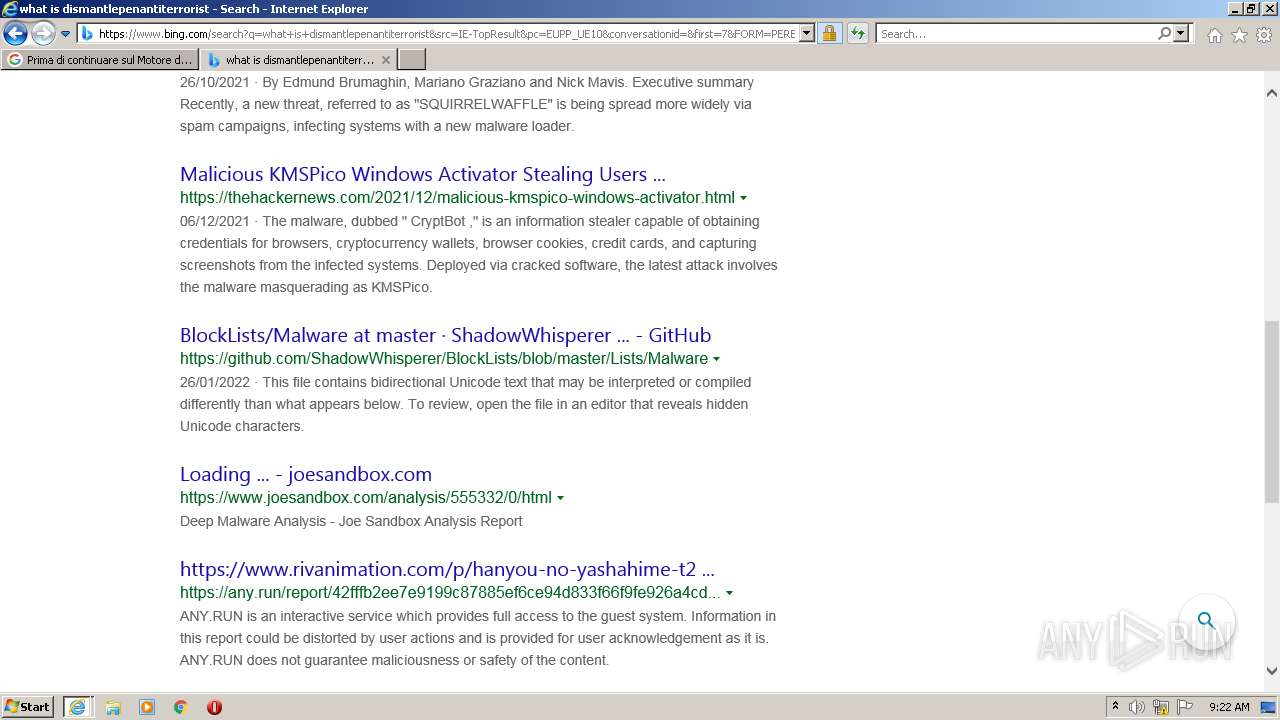This screenshot has height=720, width=1280.
Task: Go forward using the Forward arrow
Action: [x=43, y=34]
